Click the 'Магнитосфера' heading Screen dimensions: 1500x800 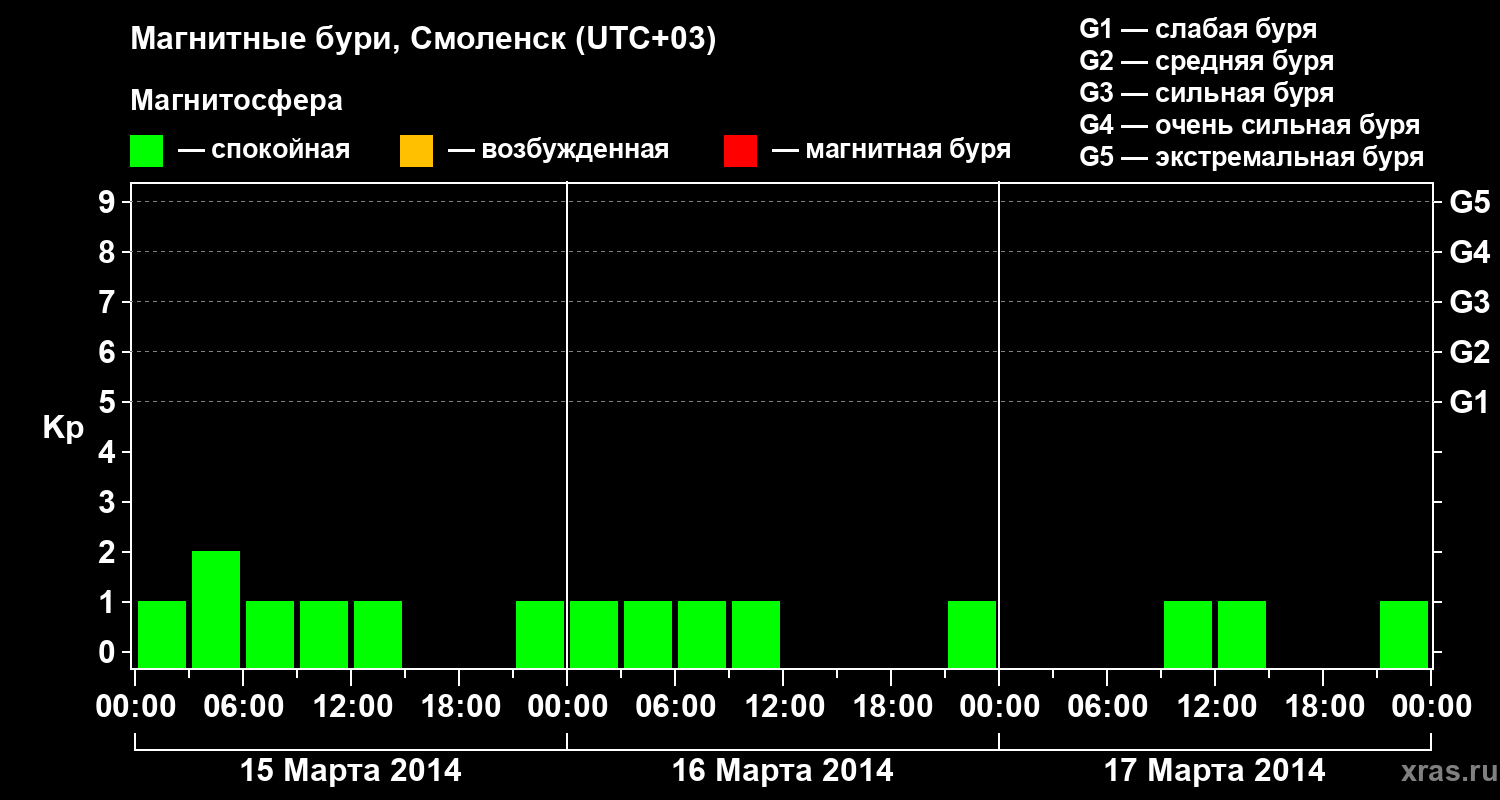pyautogui.click(x=236, y=101)
